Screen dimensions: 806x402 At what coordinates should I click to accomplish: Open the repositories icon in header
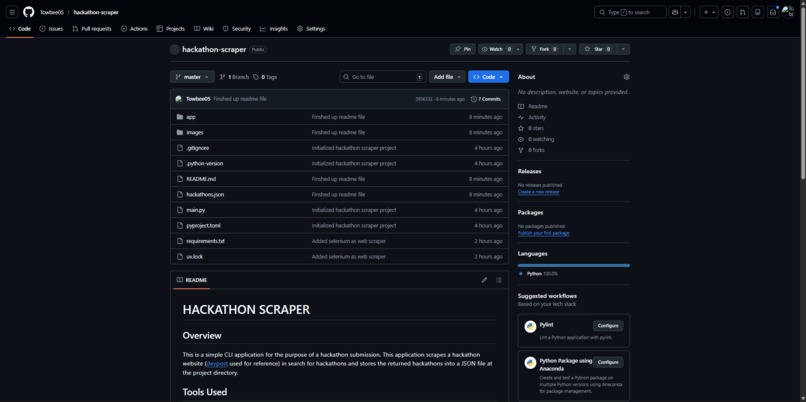pos(758,12)
